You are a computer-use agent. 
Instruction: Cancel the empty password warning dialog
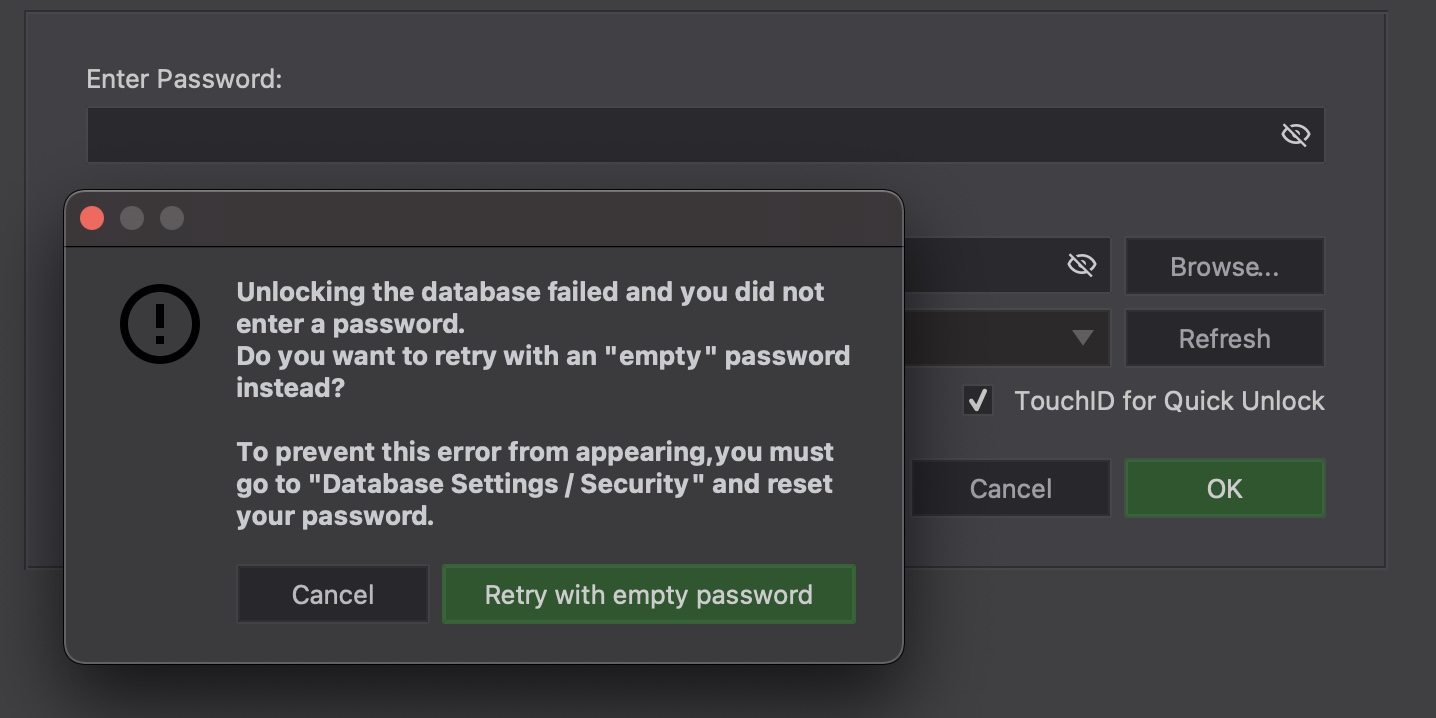[x=332, y=594]
